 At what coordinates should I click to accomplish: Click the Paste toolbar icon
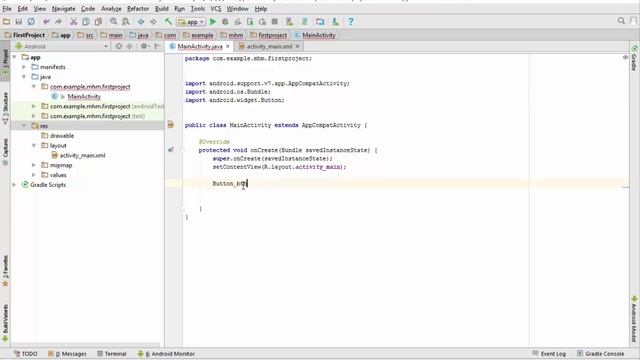(x=98, y=22)
